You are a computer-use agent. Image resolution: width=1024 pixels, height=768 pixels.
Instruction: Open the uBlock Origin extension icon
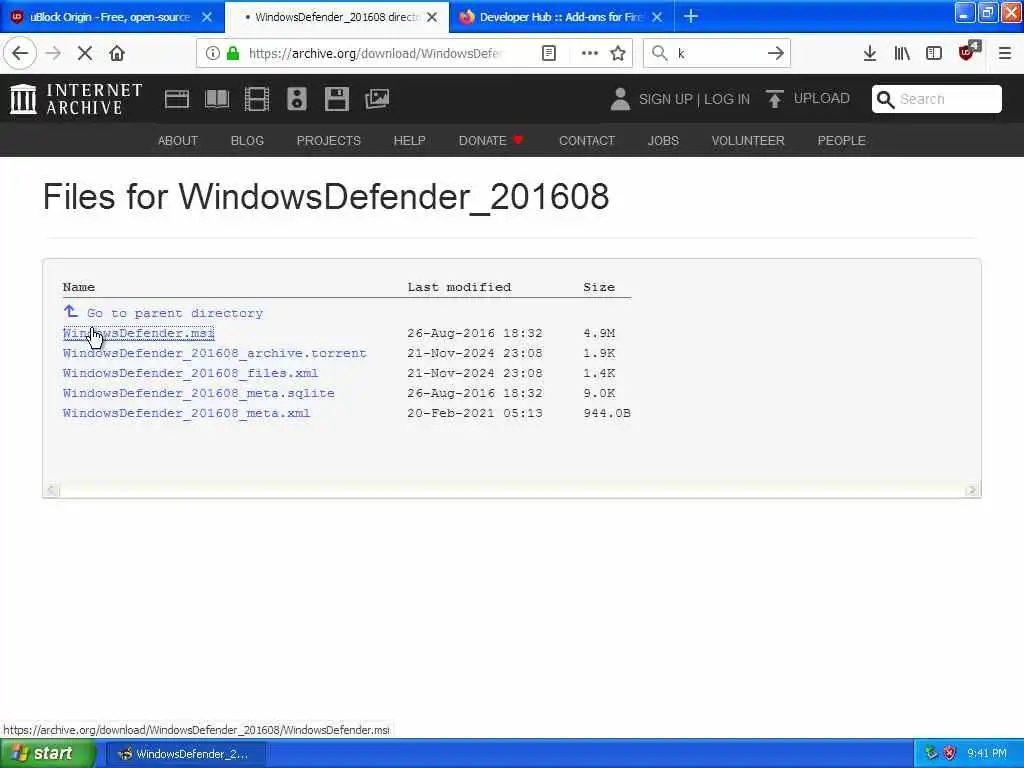(x=968, y=52)
